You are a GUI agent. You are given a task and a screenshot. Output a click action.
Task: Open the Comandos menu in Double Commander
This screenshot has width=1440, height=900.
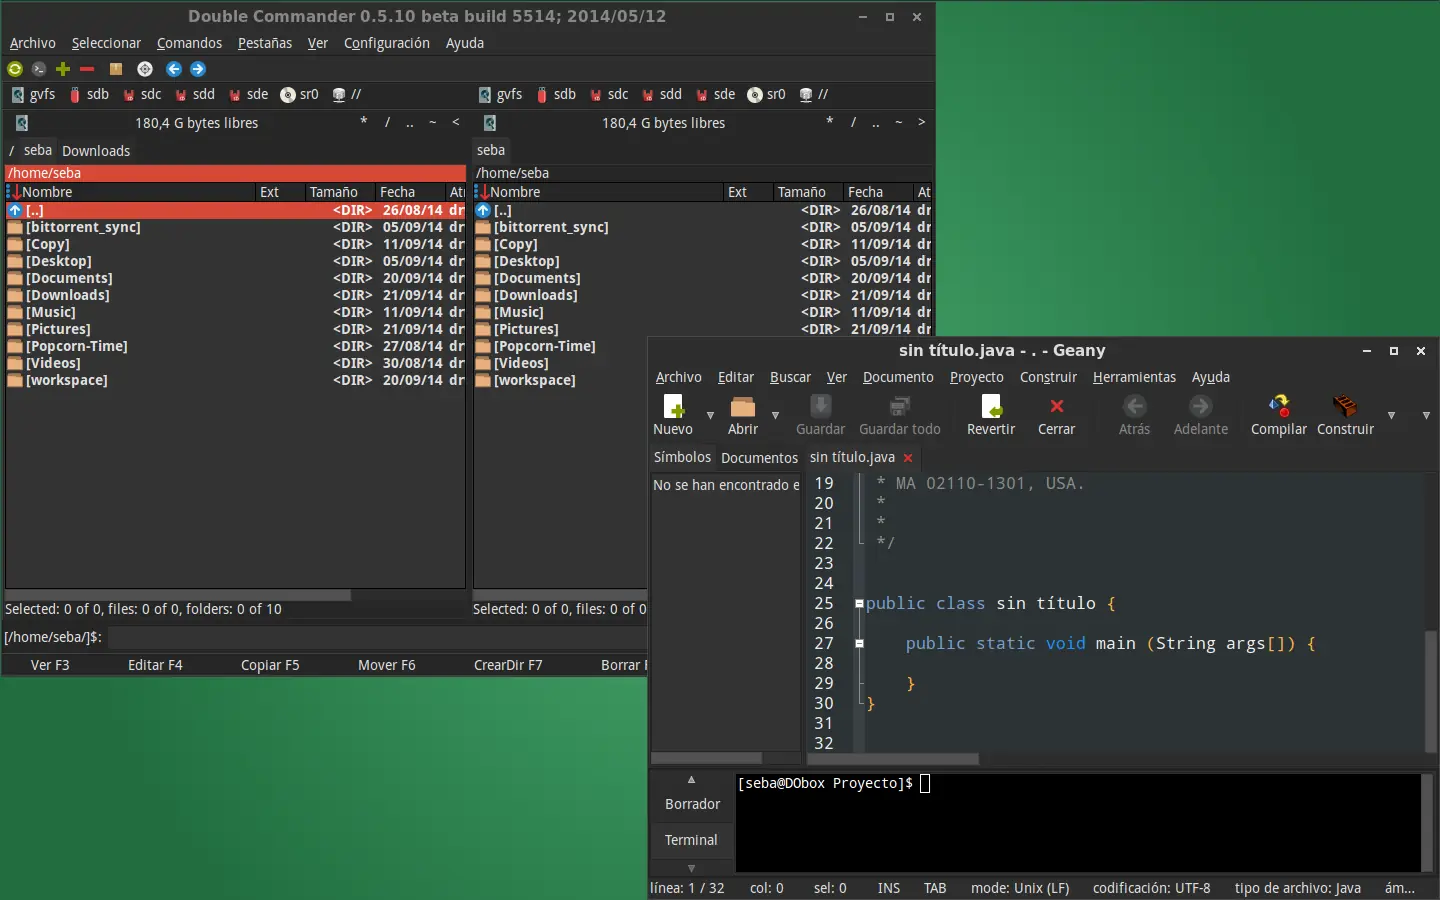tap(189, 43)
